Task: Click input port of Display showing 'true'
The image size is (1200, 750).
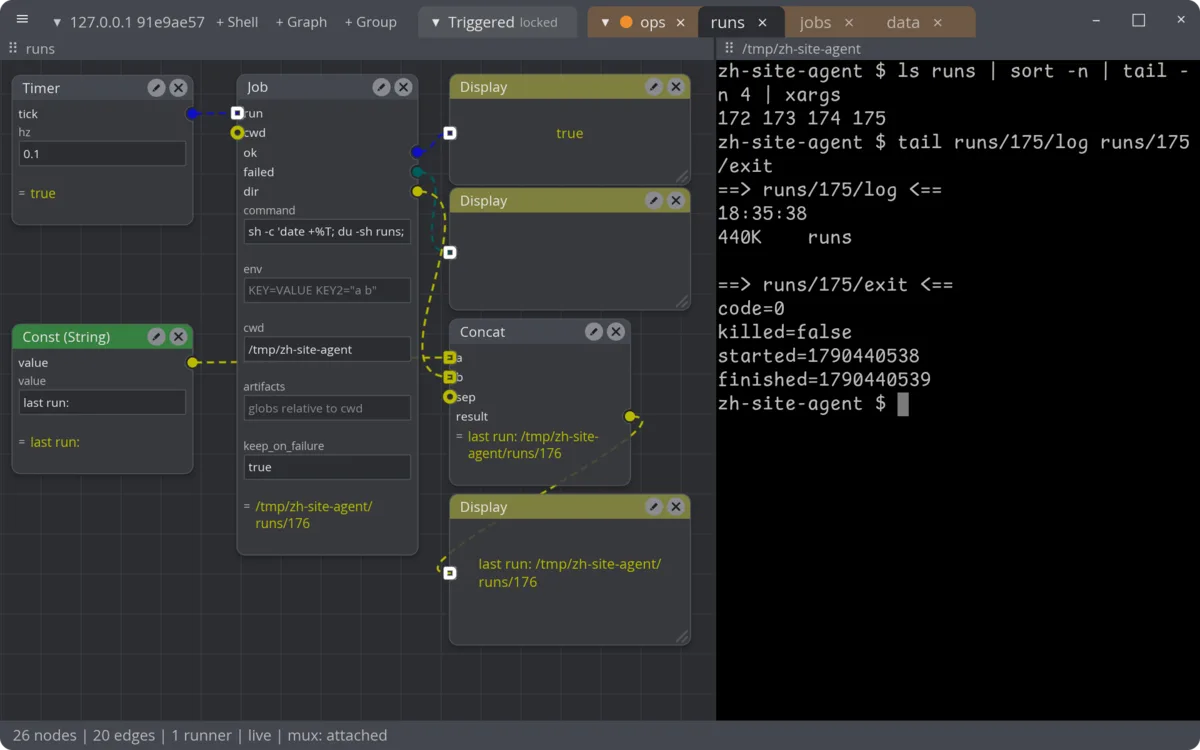Action: pyautogui.click(x=450, y=133)
